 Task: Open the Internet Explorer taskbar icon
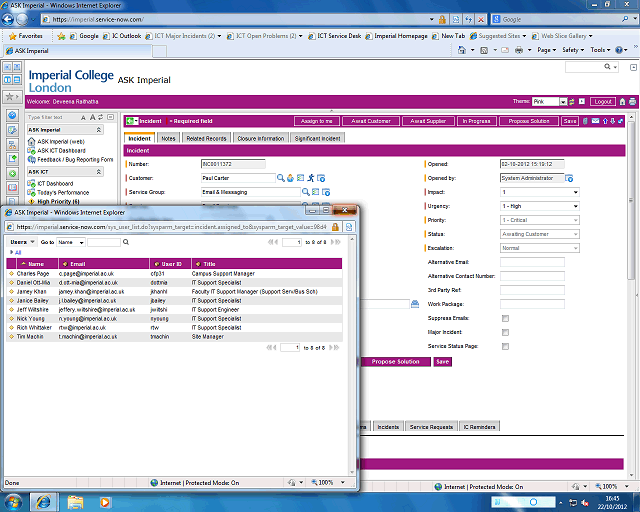(45, 500)
